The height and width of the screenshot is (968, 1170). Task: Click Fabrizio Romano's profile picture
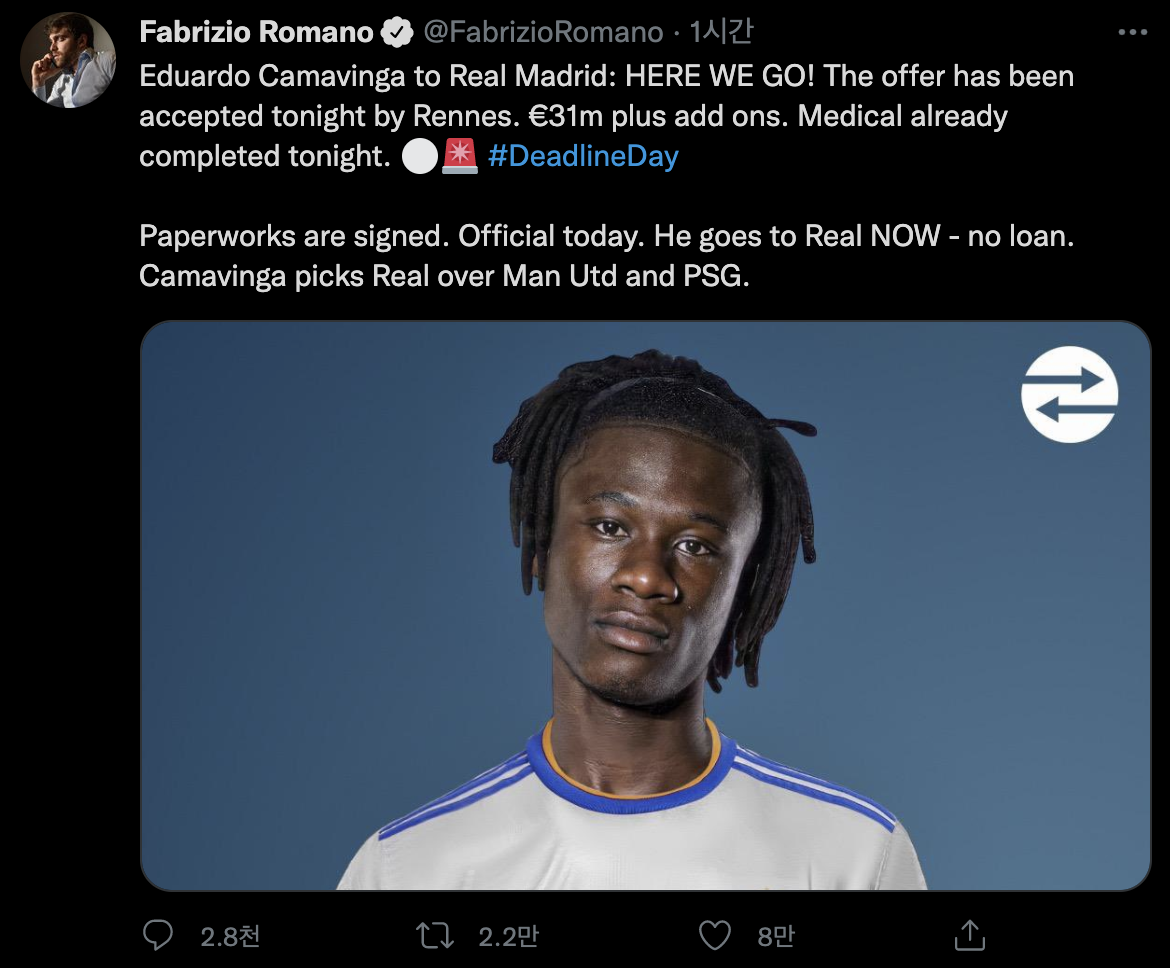[x=68, y=60]
